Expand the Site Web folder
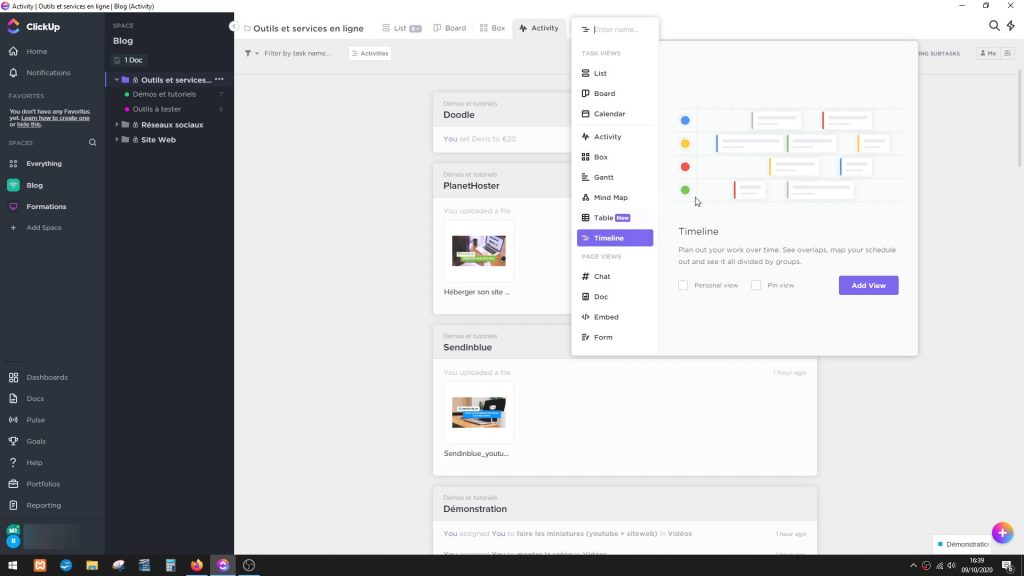Screen dimensions: 1024x576 click(117, 139)
